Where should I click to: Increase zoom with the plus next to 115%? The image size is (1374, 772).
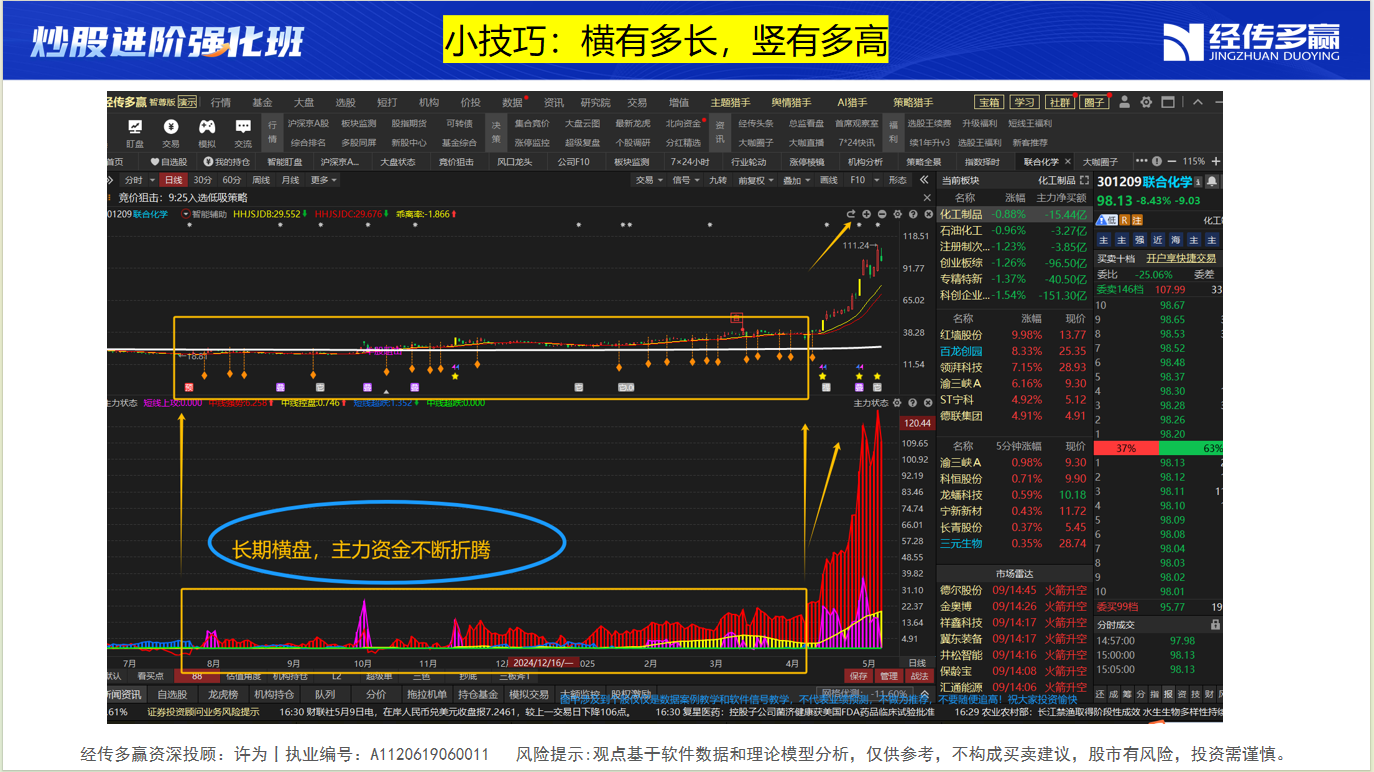tap(1215, 161)
